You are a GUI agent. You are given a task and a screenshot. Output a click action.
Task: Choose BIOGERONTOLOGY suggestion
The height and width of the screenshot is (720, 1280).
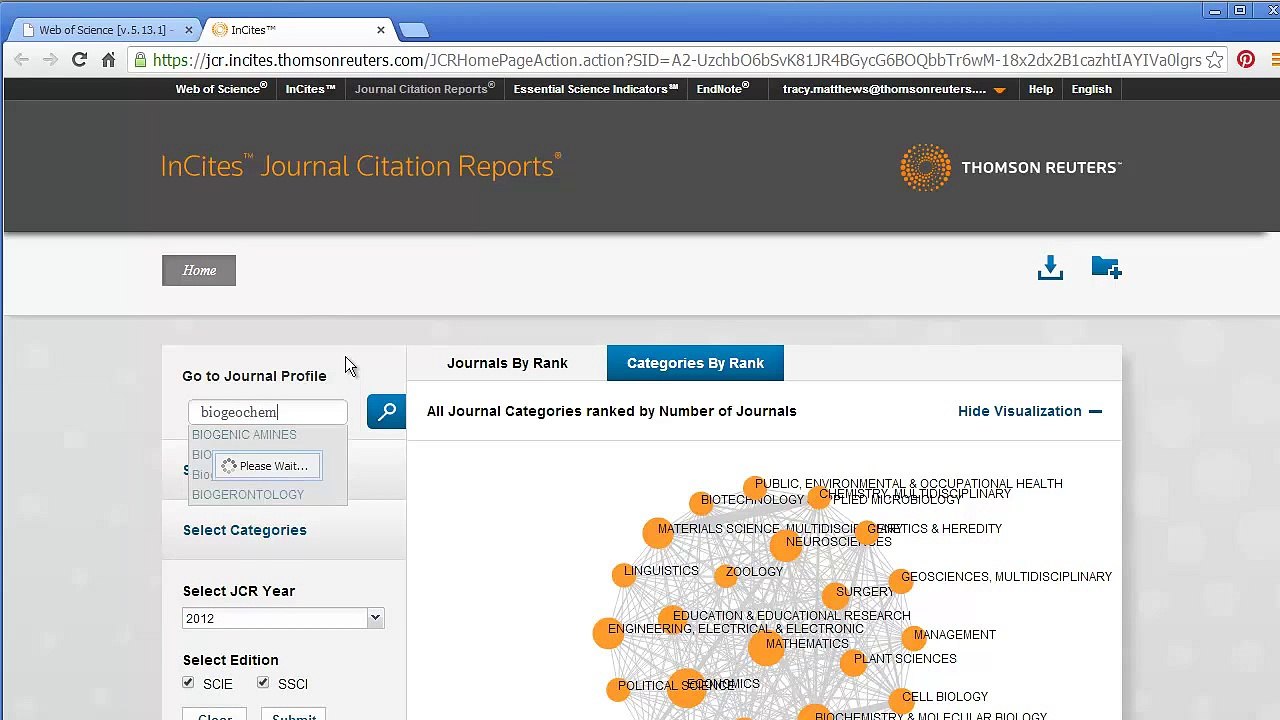pyautogui.click(x=248, y=495)
